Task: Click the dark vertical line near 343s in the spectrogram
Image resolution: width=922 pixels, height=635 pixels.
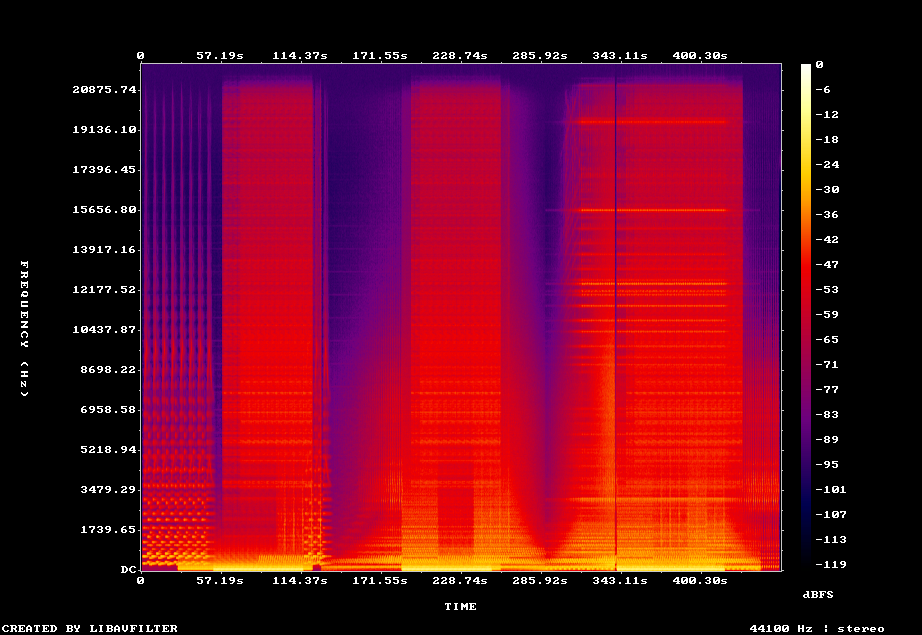Action: tap(616, 320)
